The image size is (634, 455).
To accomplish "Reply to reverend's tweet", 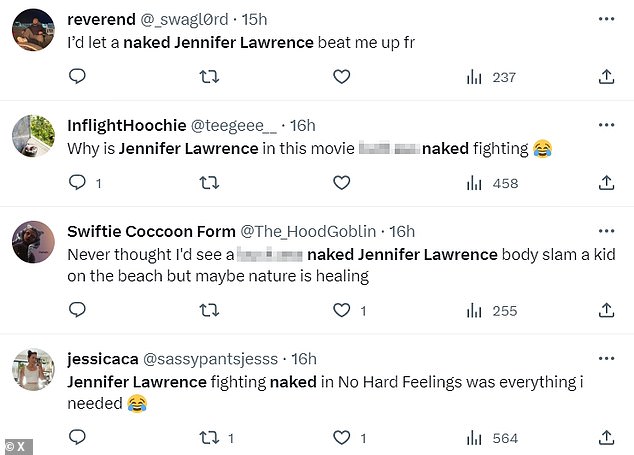I will 77,76.
